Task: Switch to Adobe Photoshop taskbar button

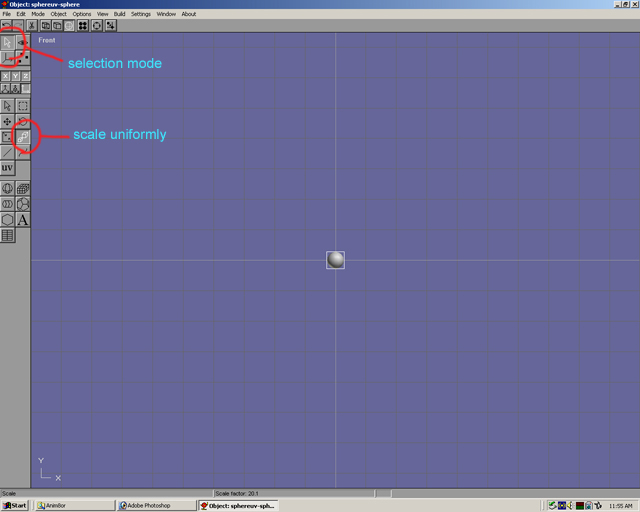Action: pyautogui.click(x=156, y=505)
